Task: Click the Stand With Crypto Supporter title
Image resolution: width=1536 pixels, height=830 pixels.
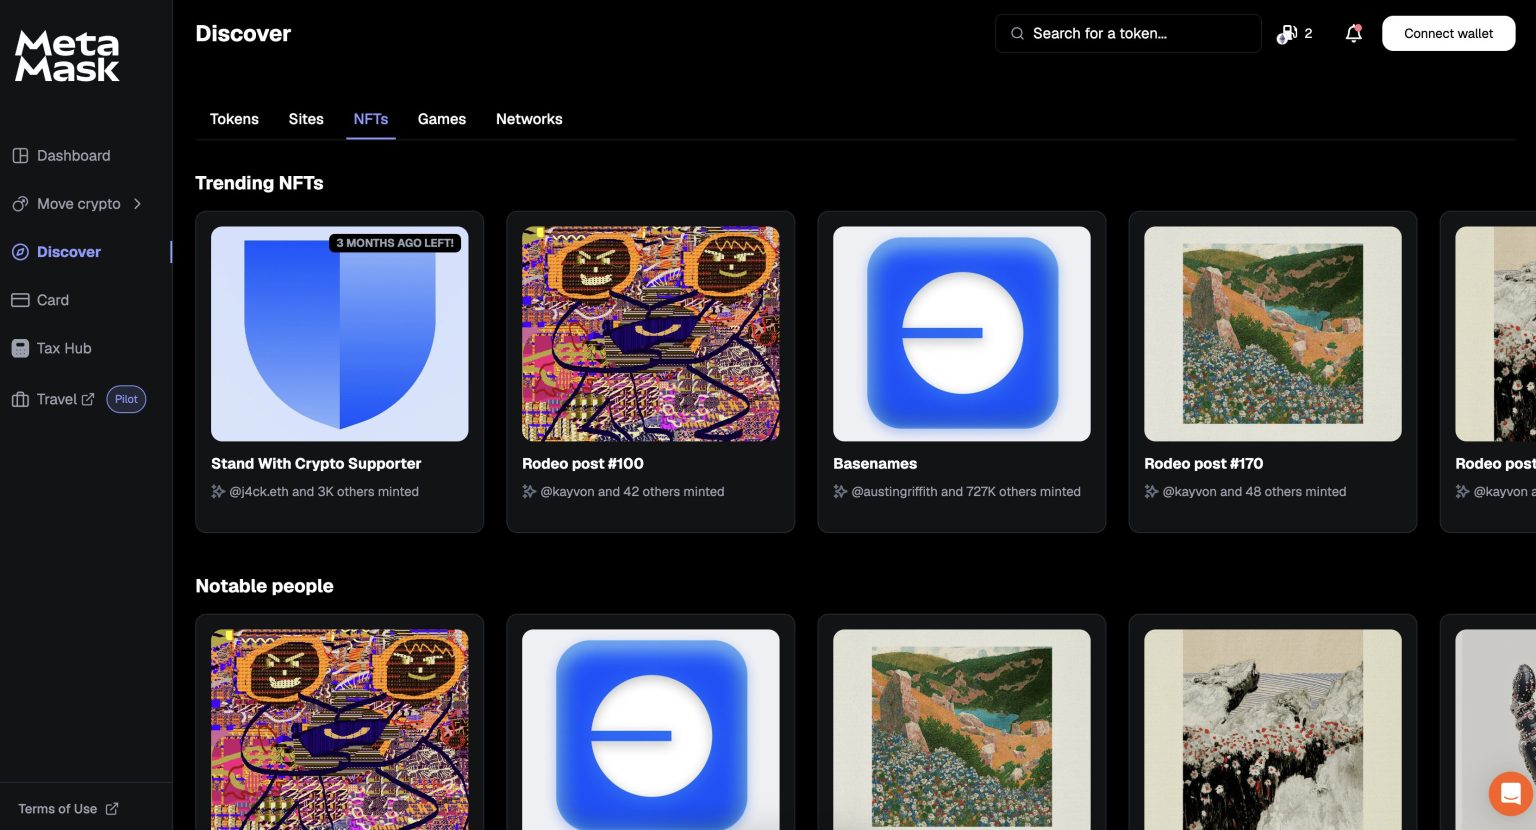Action: (x=316, y=463)
